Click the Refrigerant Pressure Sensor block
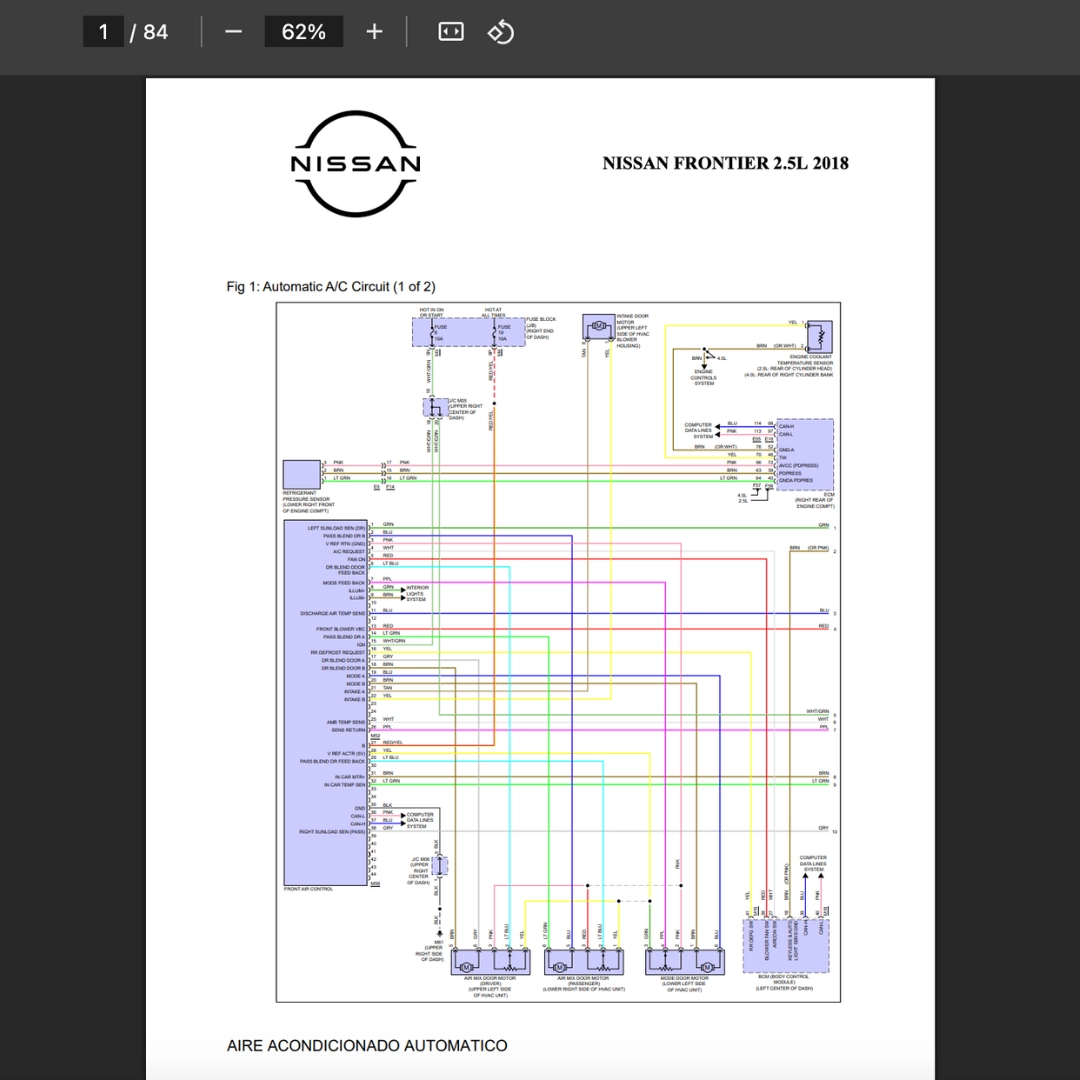Screen dimensions: 1080x1080 tap(302, 475)
